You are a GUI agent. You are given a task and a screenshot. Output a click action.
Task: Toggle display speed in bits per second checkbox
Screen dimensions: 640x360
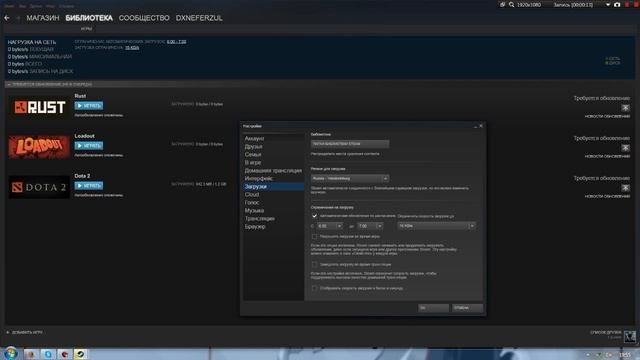pyautogui.click(x=314, y=288)
